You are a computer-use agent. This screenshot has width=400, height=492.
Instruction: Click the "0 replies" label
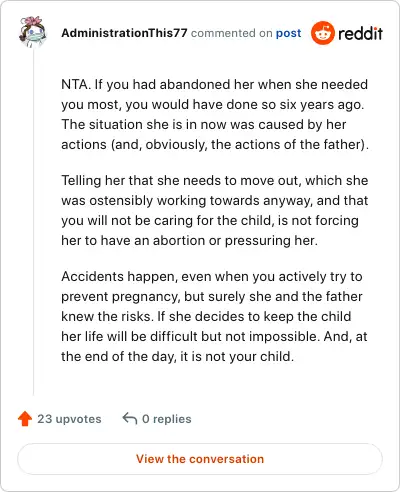[x=167, y=419]
